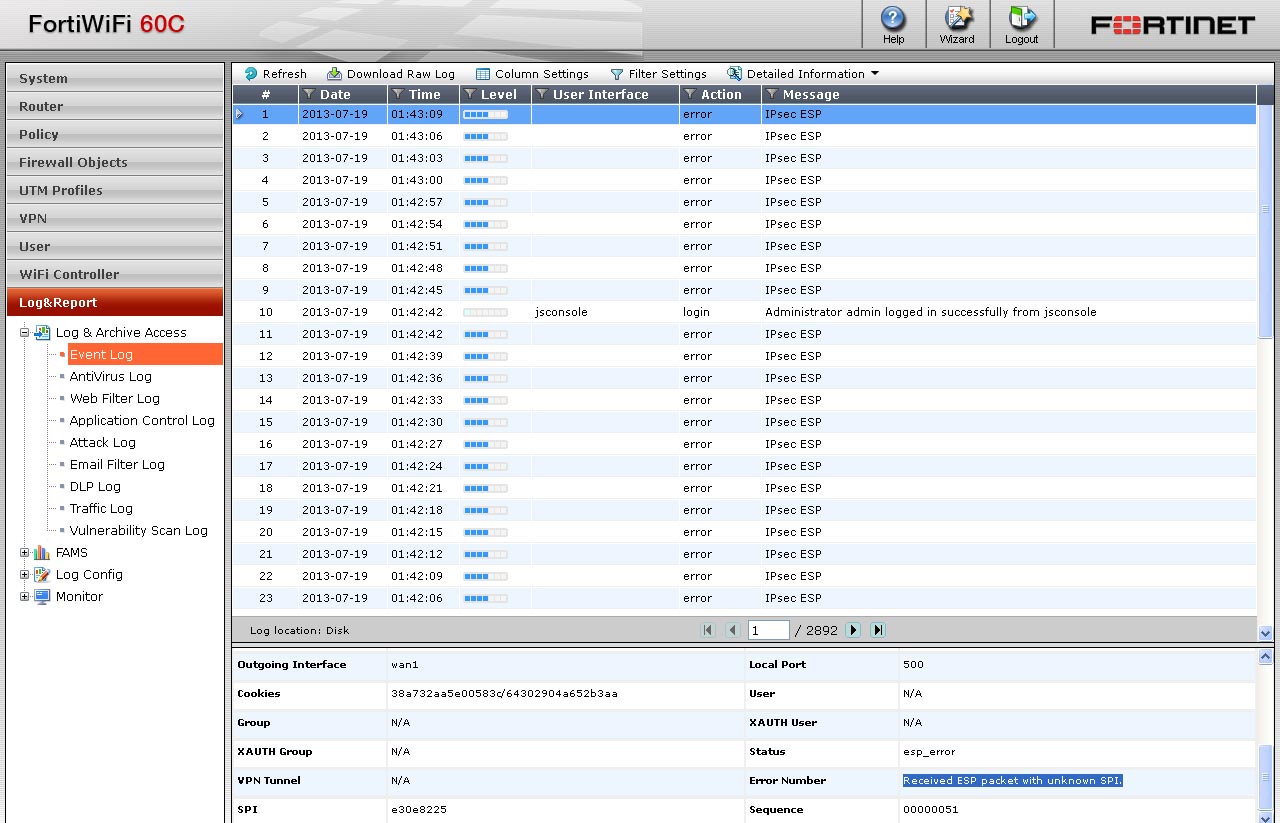Viewport: 1280px width, 823px height.
Task: Filter by the Action column funnel icon
Action: pyautogui.click(x=690, y=94)
